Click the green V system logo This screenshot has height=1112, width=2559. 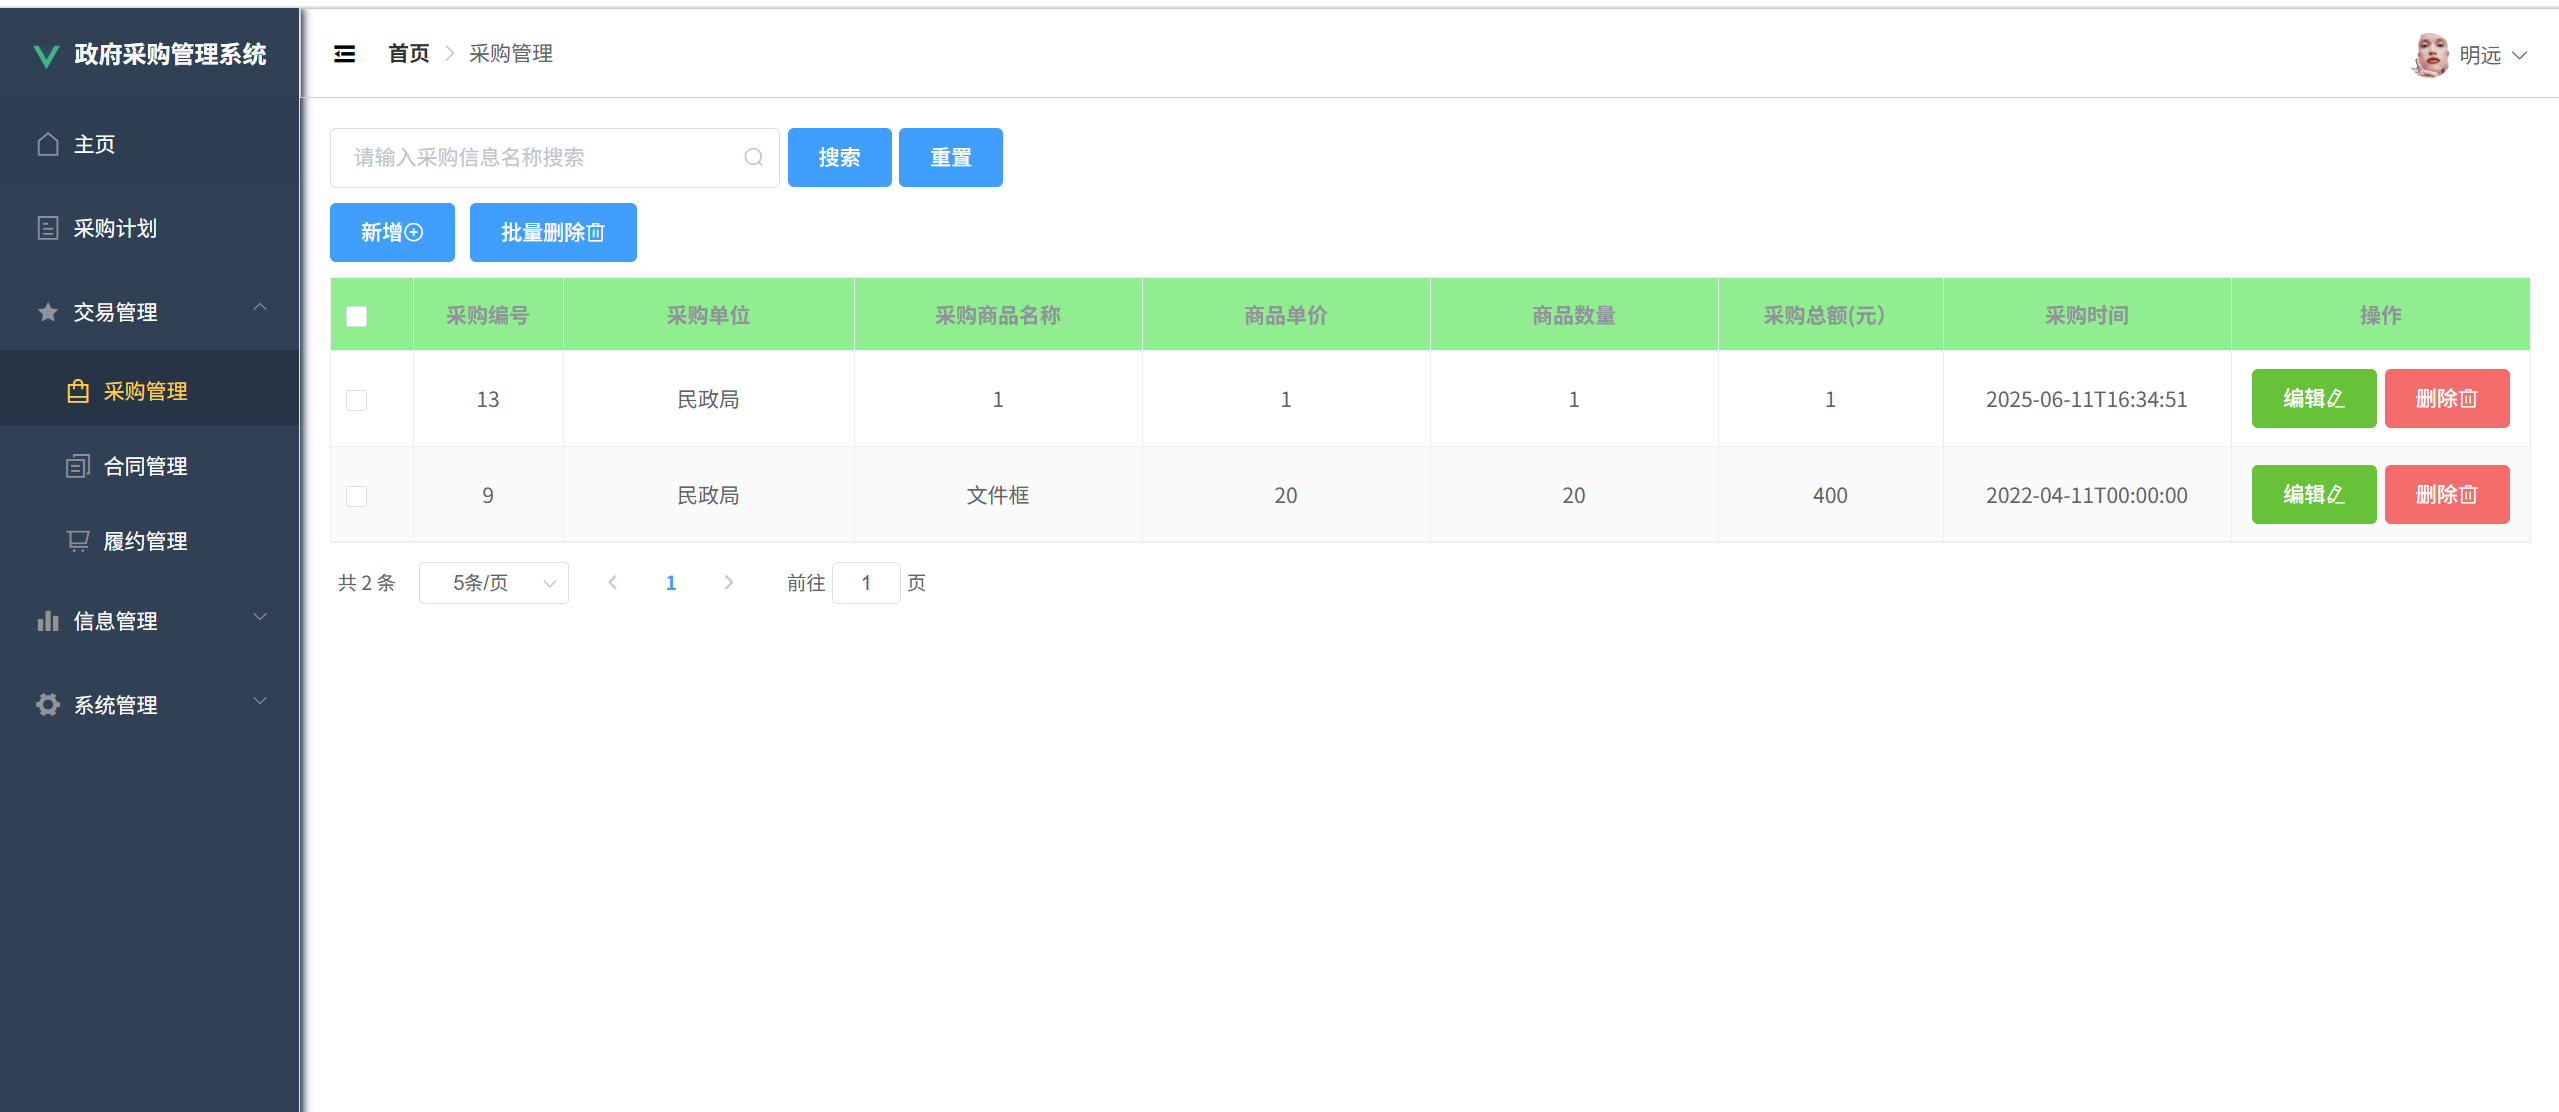coord(46,55)
